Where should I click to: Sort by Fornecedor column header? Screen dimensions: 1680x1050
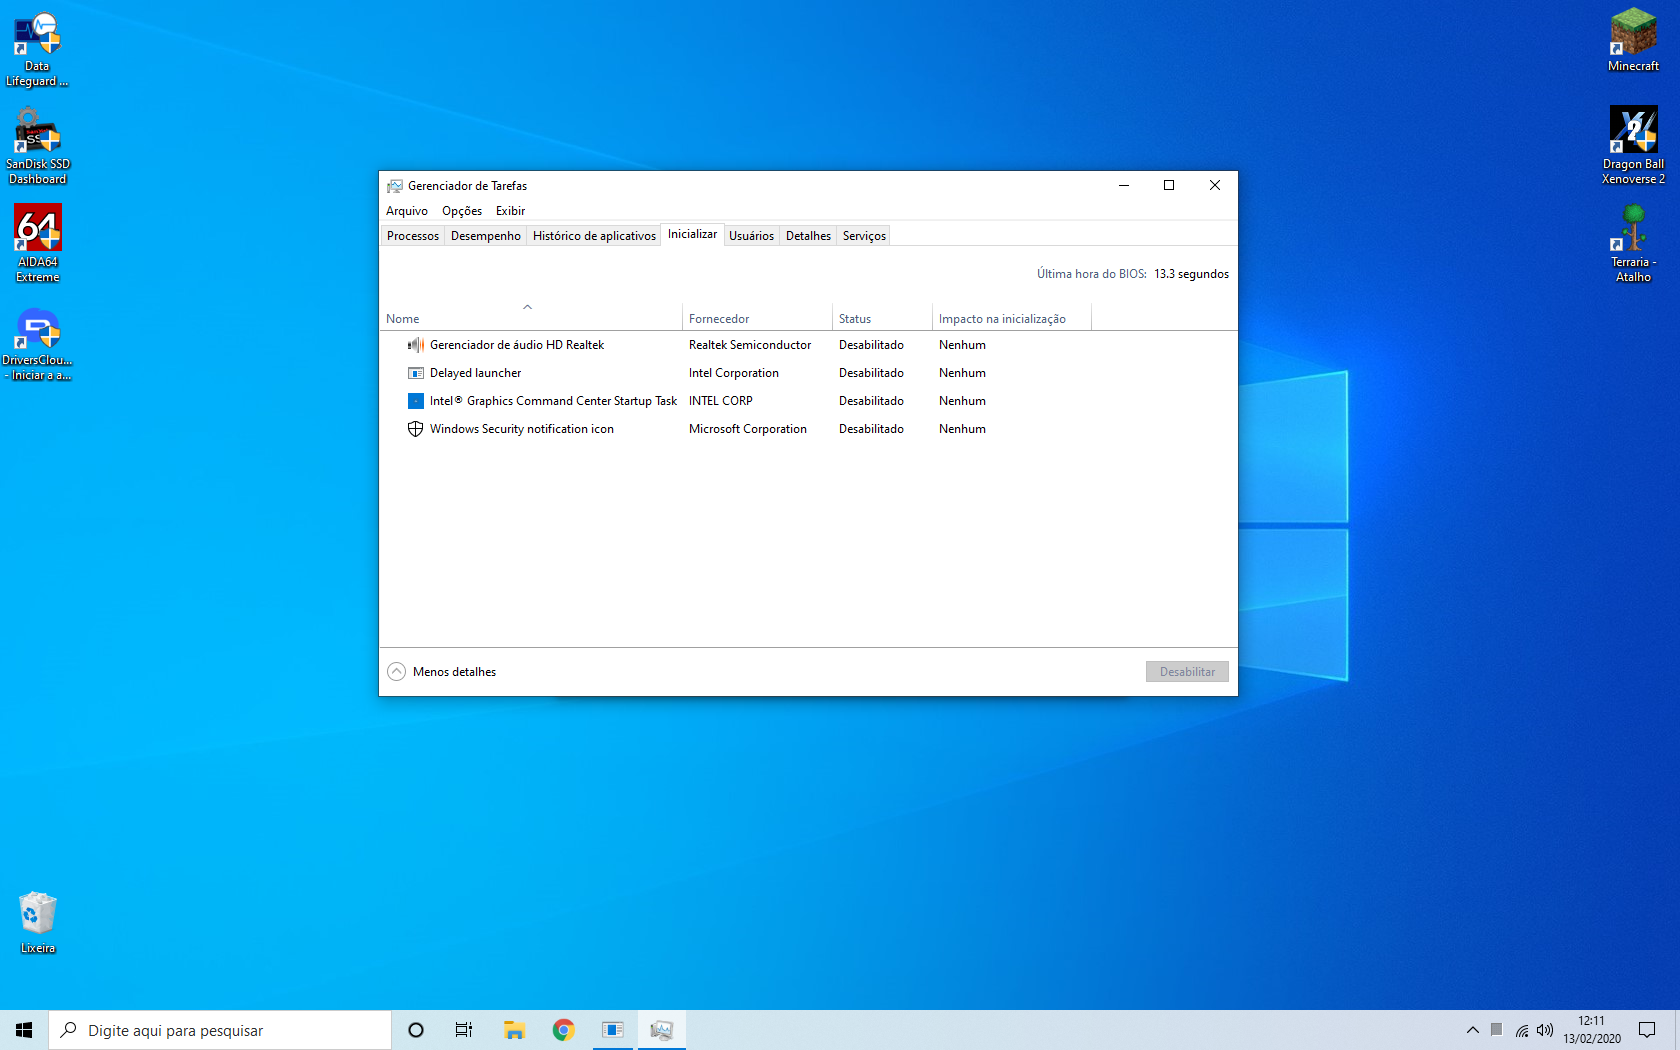tap(757, 319)
